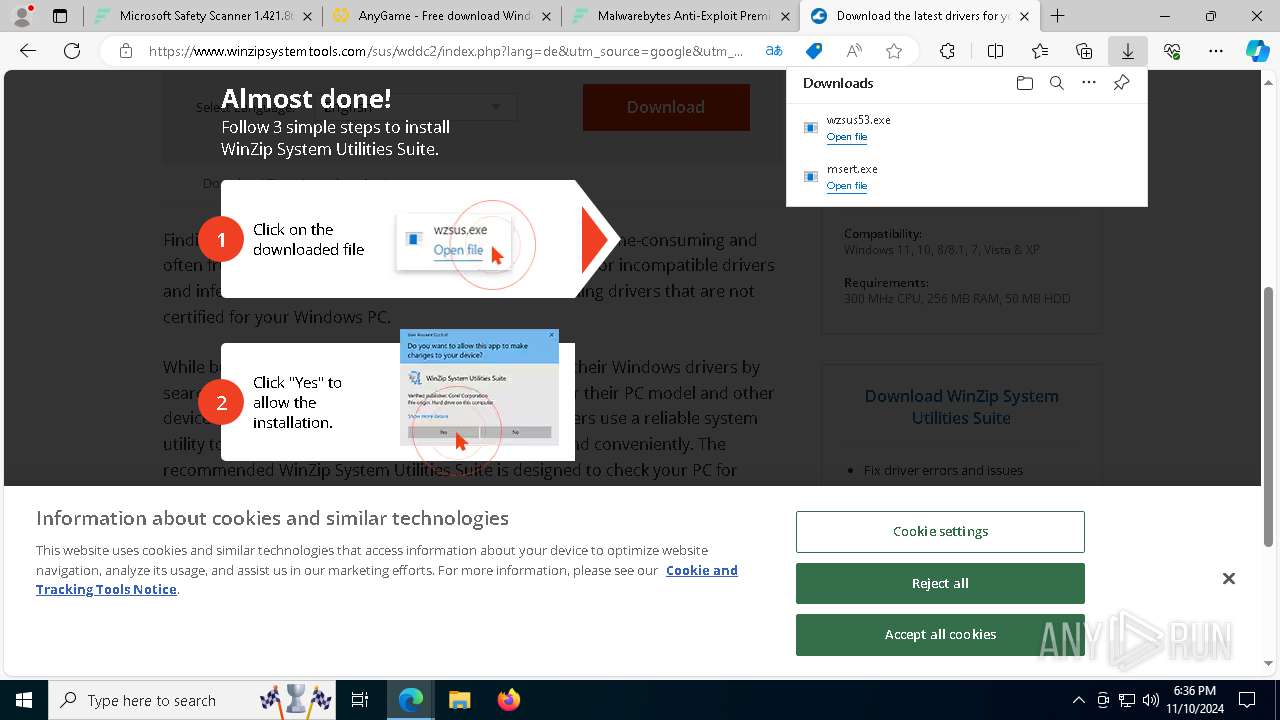Click the msert.exe file name

point(852,169)
